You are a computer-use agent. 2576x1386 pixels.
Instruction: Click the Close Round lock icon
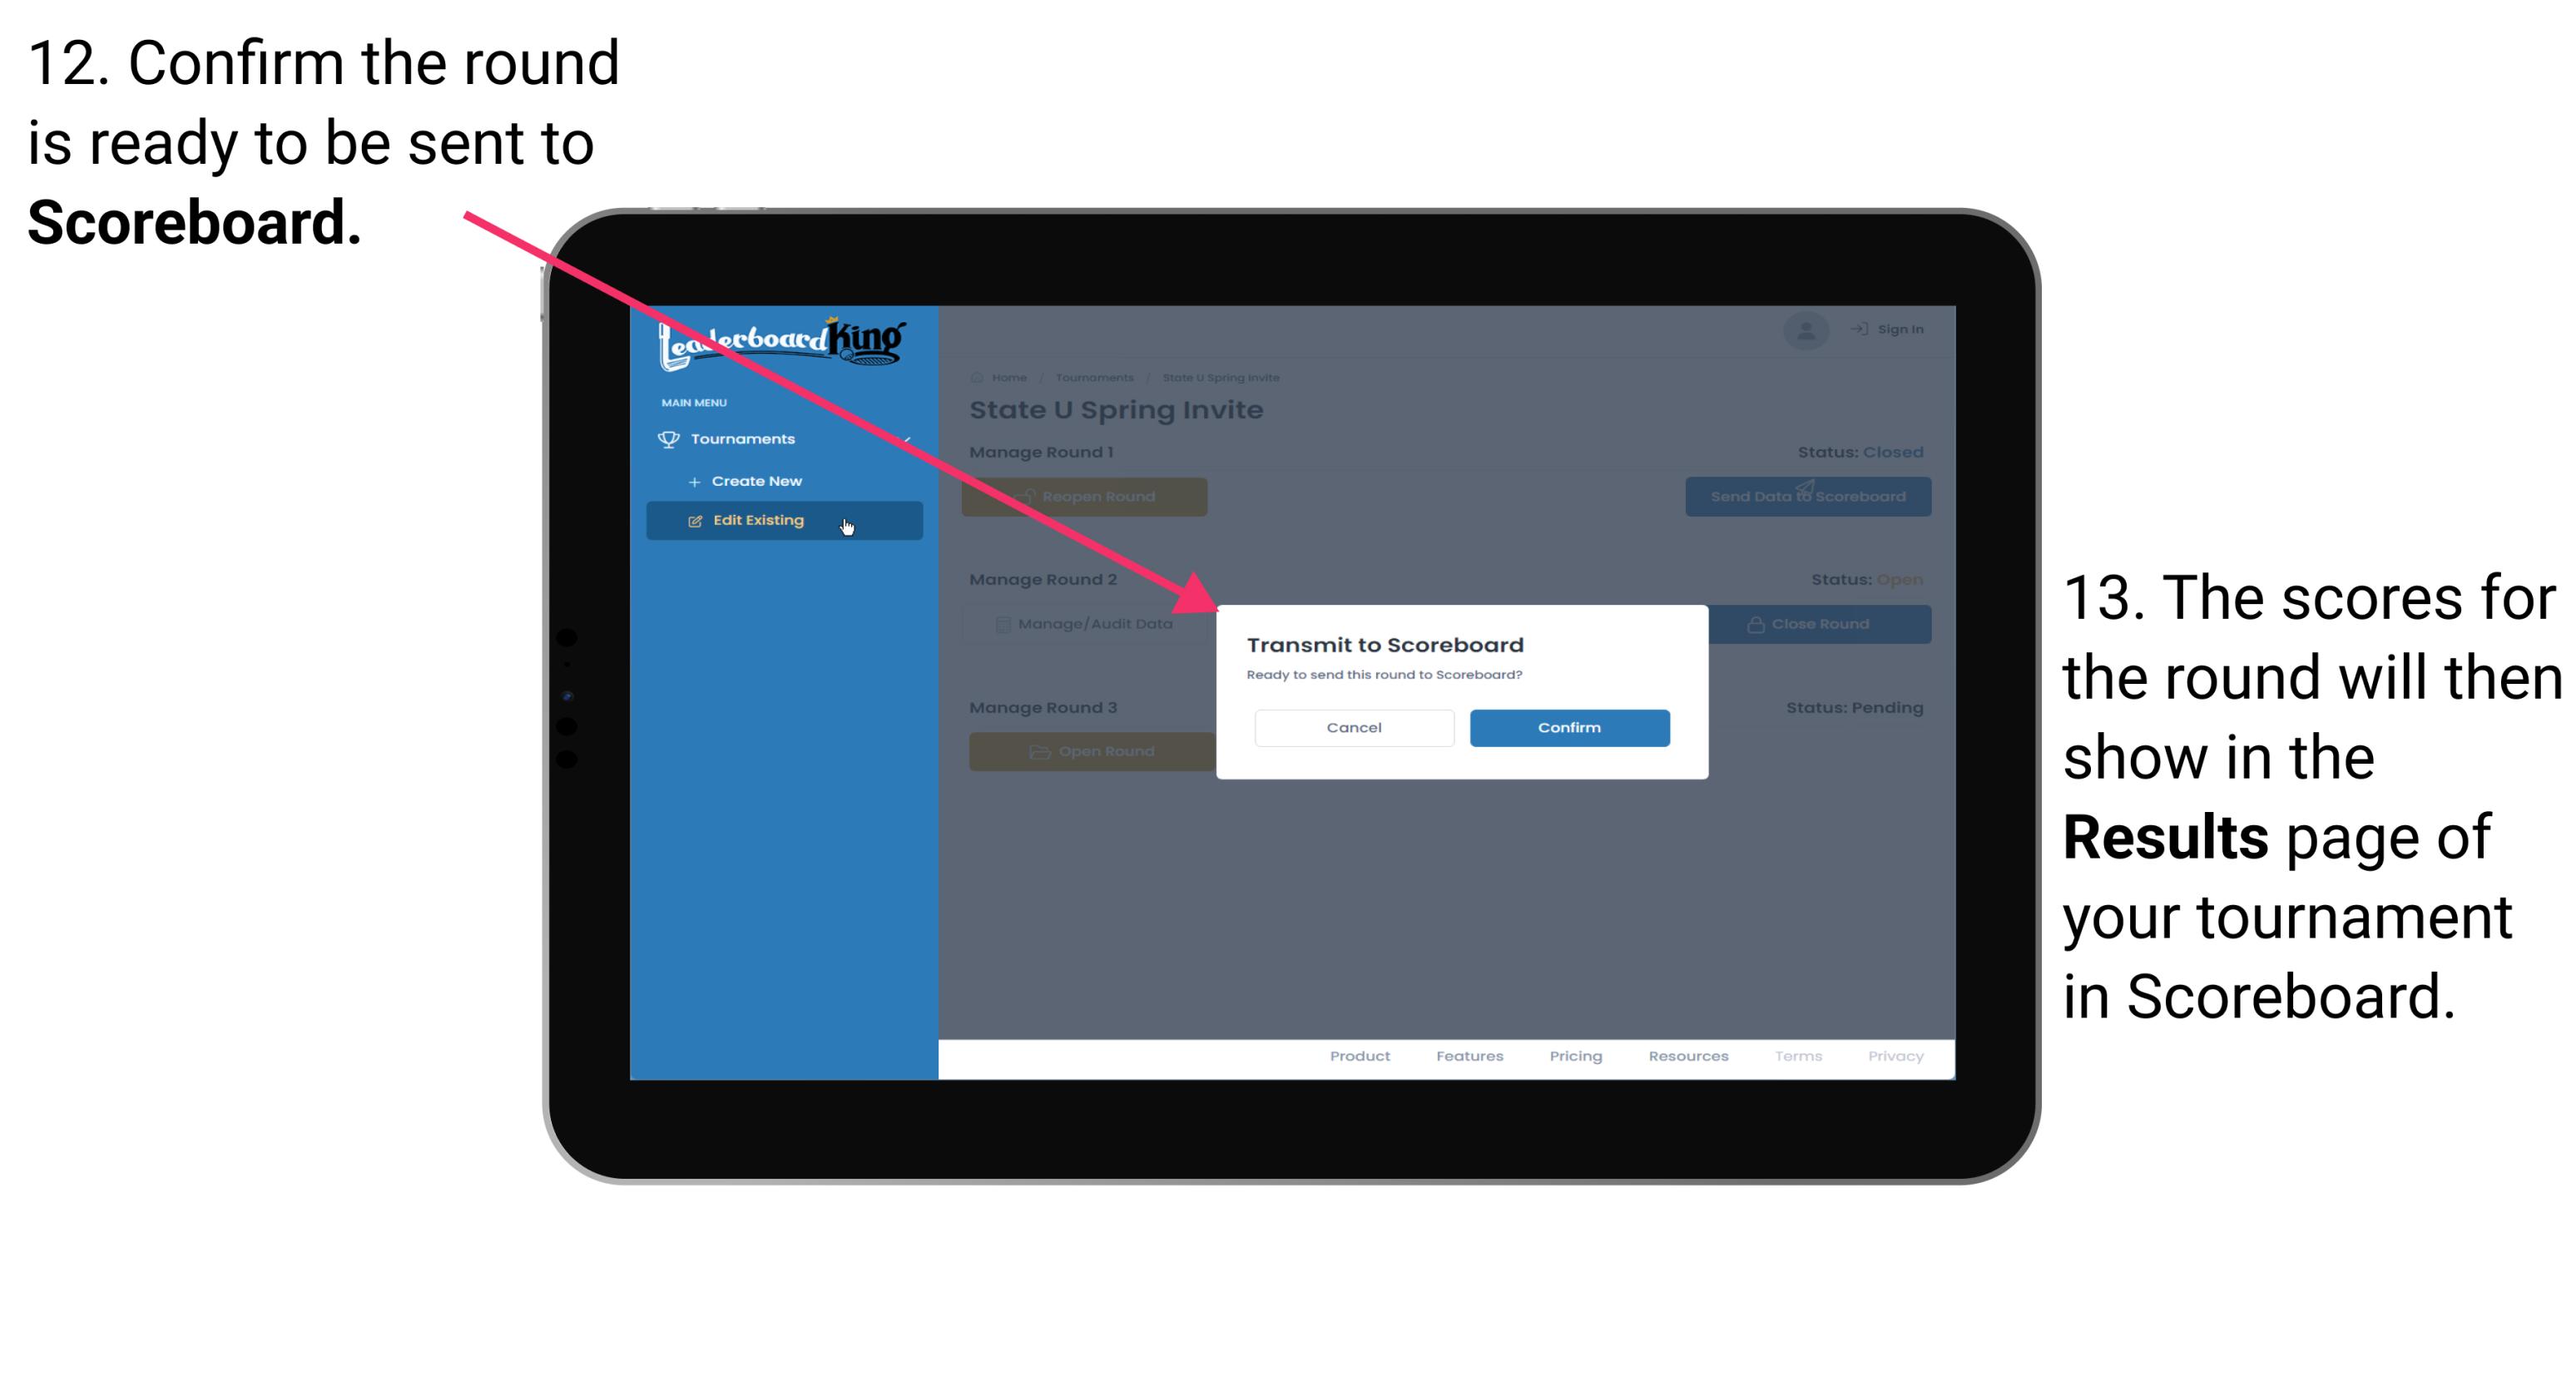click(x=1755, y=626)
